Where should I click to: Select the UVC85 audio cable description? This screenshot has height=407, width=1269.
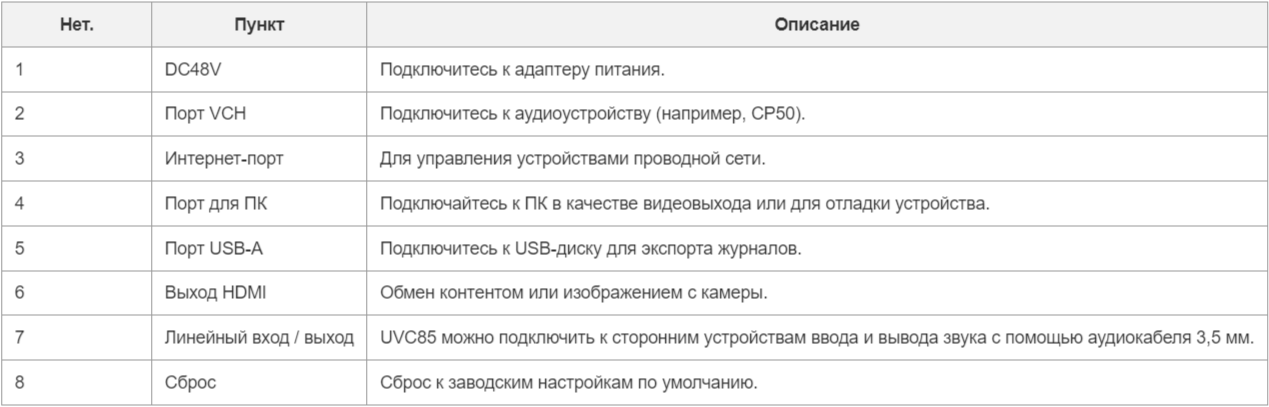(x=816, y=337)
